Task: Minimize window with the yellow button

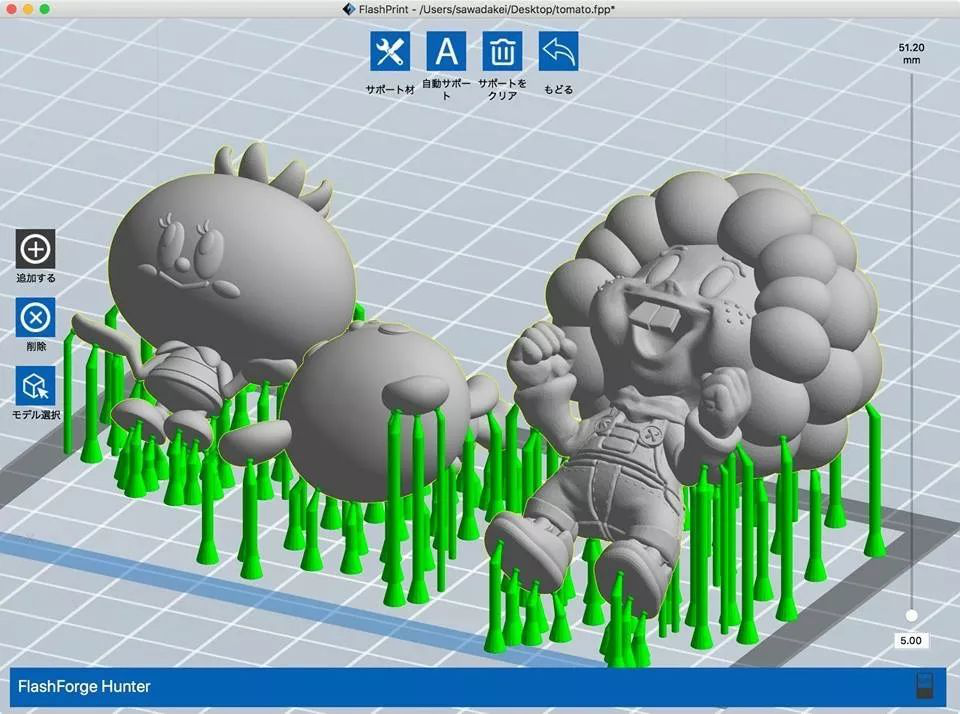Action: click(28, 9)
